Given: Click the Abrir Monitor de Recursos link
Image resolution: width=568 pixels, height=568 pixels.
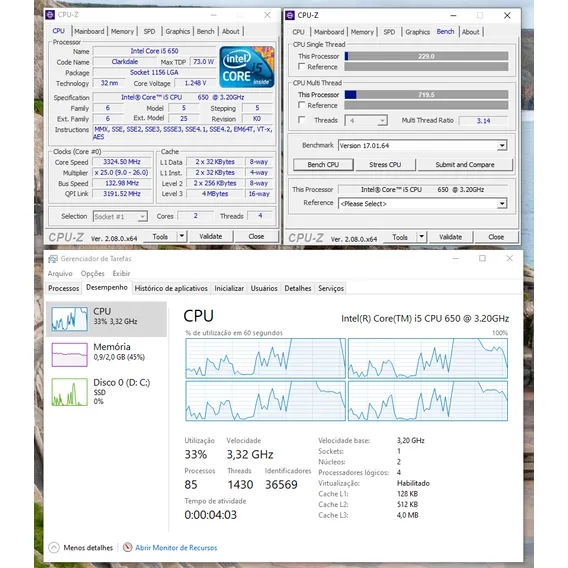Looking at the screenshot, I should coord(176,547).
